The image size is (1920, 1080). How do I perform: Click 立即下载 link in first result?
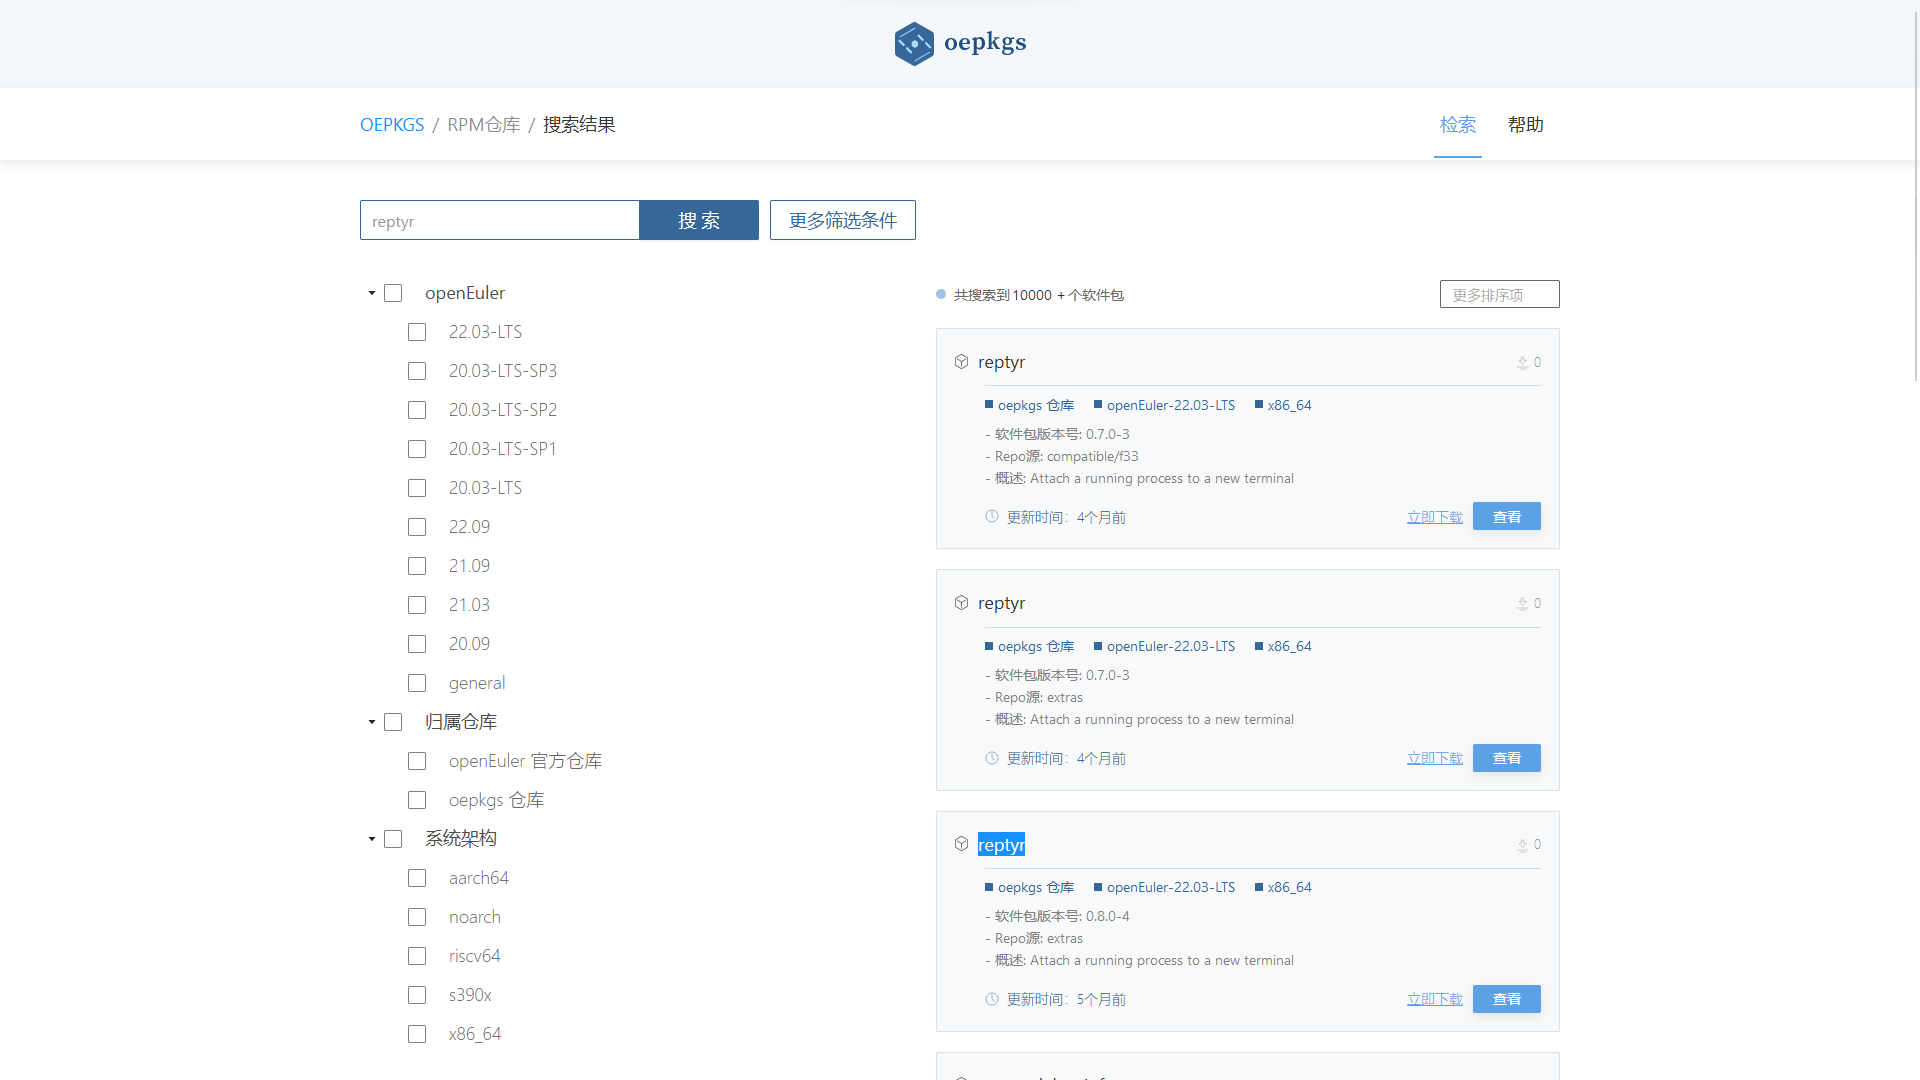click(x=1434, y=517)
